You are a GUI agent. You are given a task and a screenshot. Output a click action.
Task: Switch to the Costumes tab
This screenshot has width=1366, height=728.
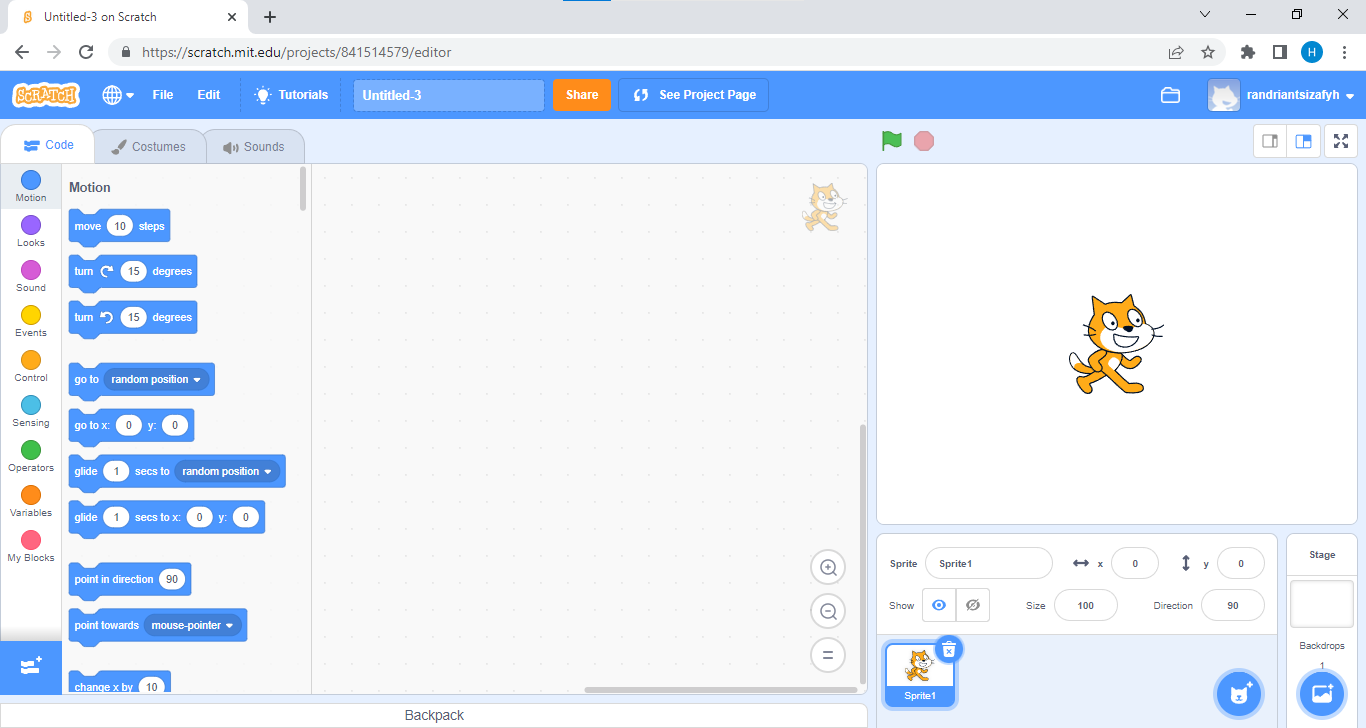(149, 147)
